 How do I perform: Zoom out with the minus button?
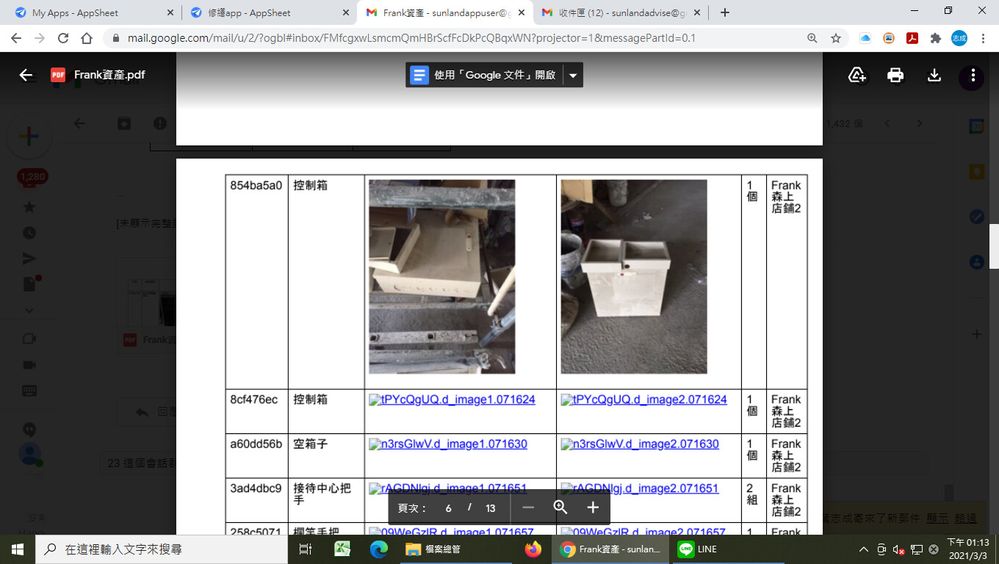pyautogui.click(x=528, y=507)
